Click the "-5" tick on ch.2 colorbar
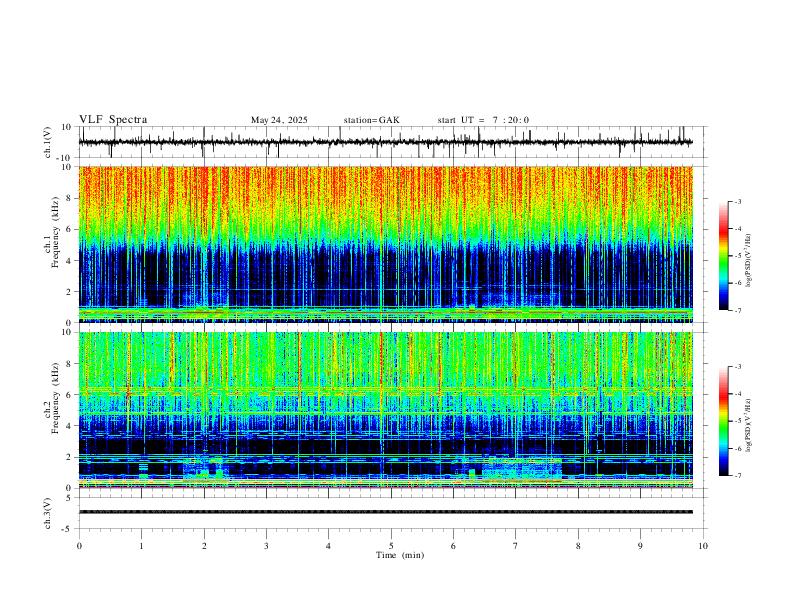This screenshot has width=792, height=612. [738, 421]
